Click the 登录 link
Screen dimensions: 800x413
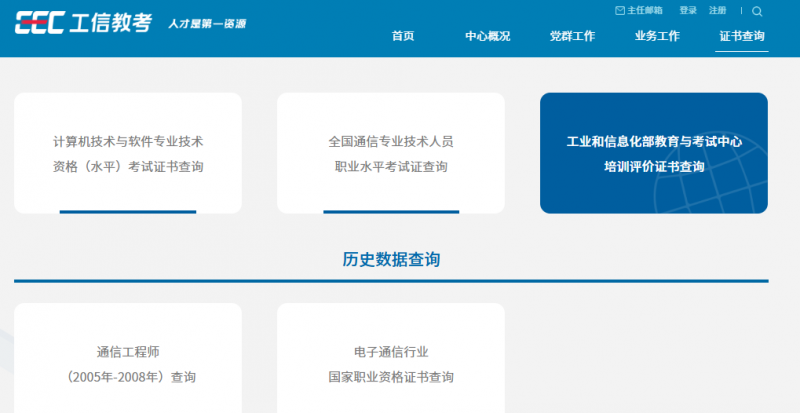[x=688, y=11]
